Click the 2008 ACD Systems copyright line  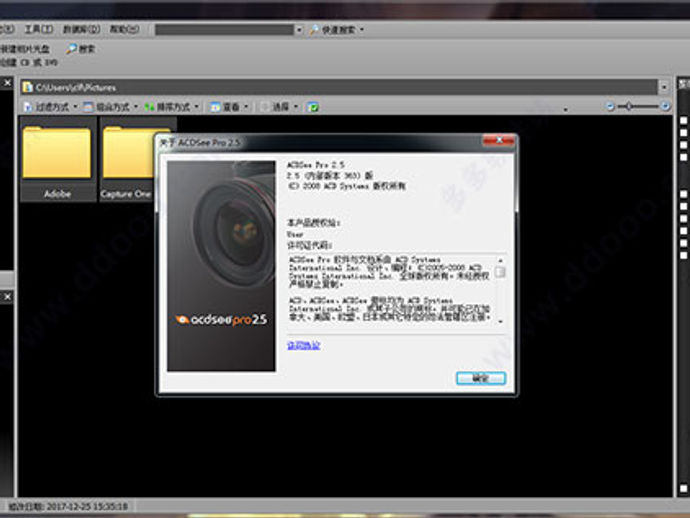[346, 186]
